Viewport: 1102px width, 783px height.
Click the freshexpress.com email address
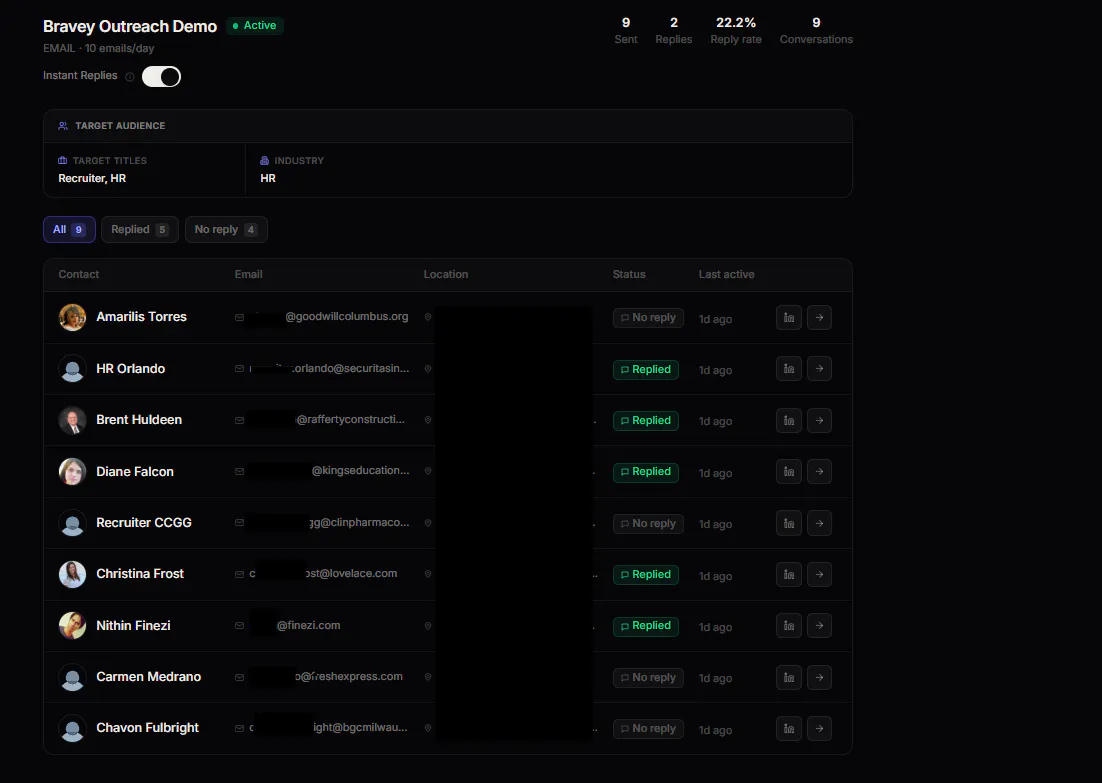click(x=327, y=677)
